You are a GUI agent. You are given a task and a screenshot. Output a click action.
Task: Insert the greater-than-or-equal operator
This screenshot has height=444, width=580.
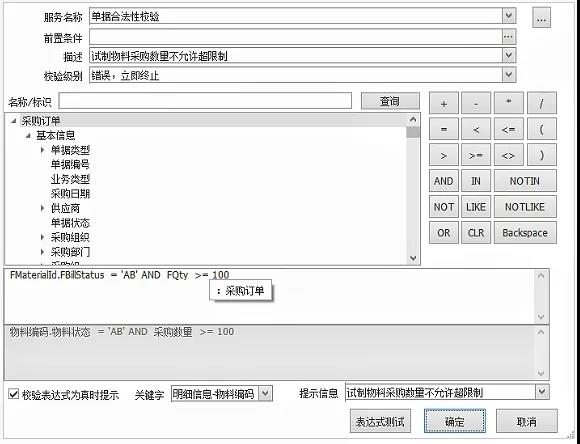click(x=476, y=155)
